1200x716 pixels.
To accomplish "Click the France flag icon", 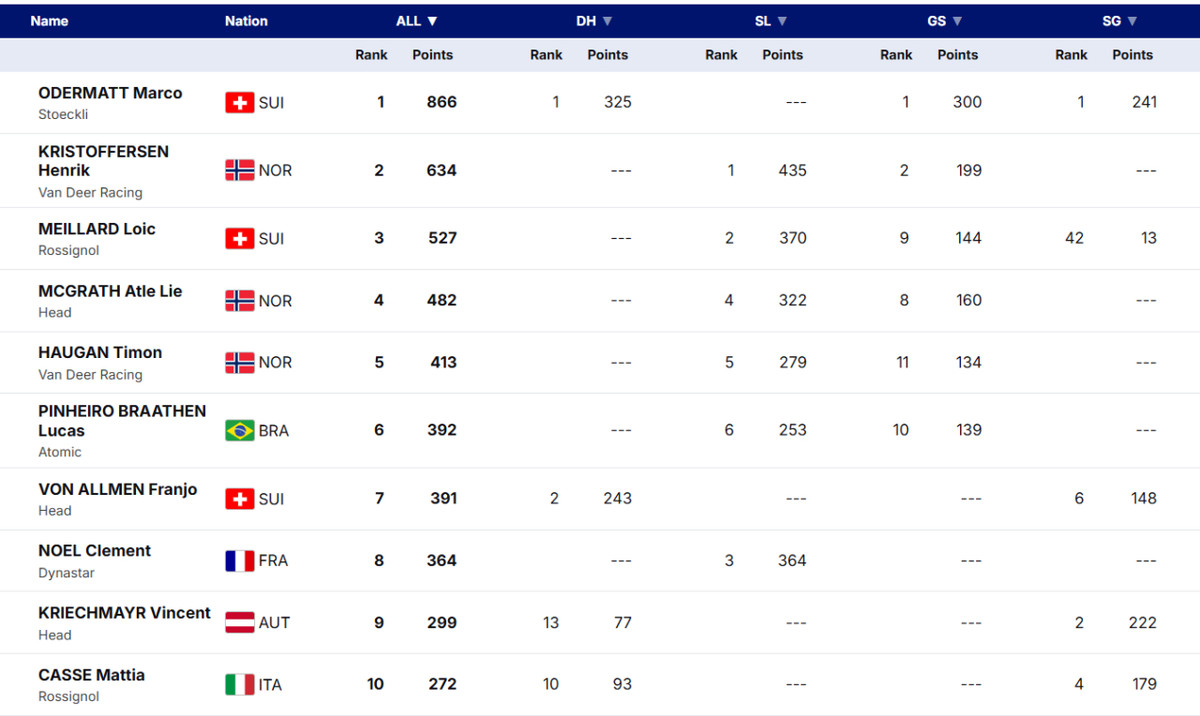I will click(240, 561).
